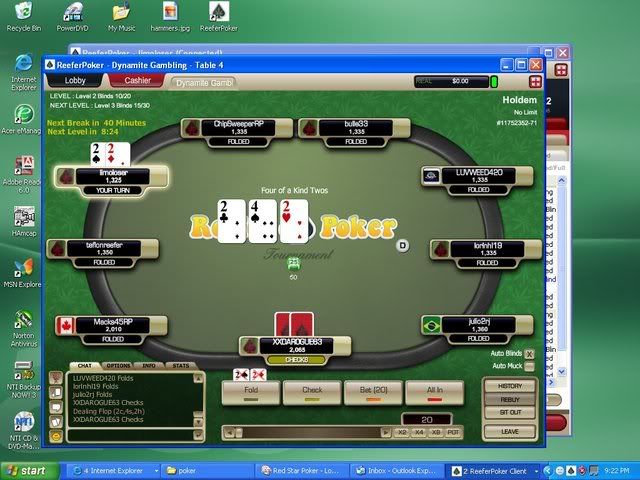Set the bet to X8
The image size is (640, 480).
click(x=436, y=433)
